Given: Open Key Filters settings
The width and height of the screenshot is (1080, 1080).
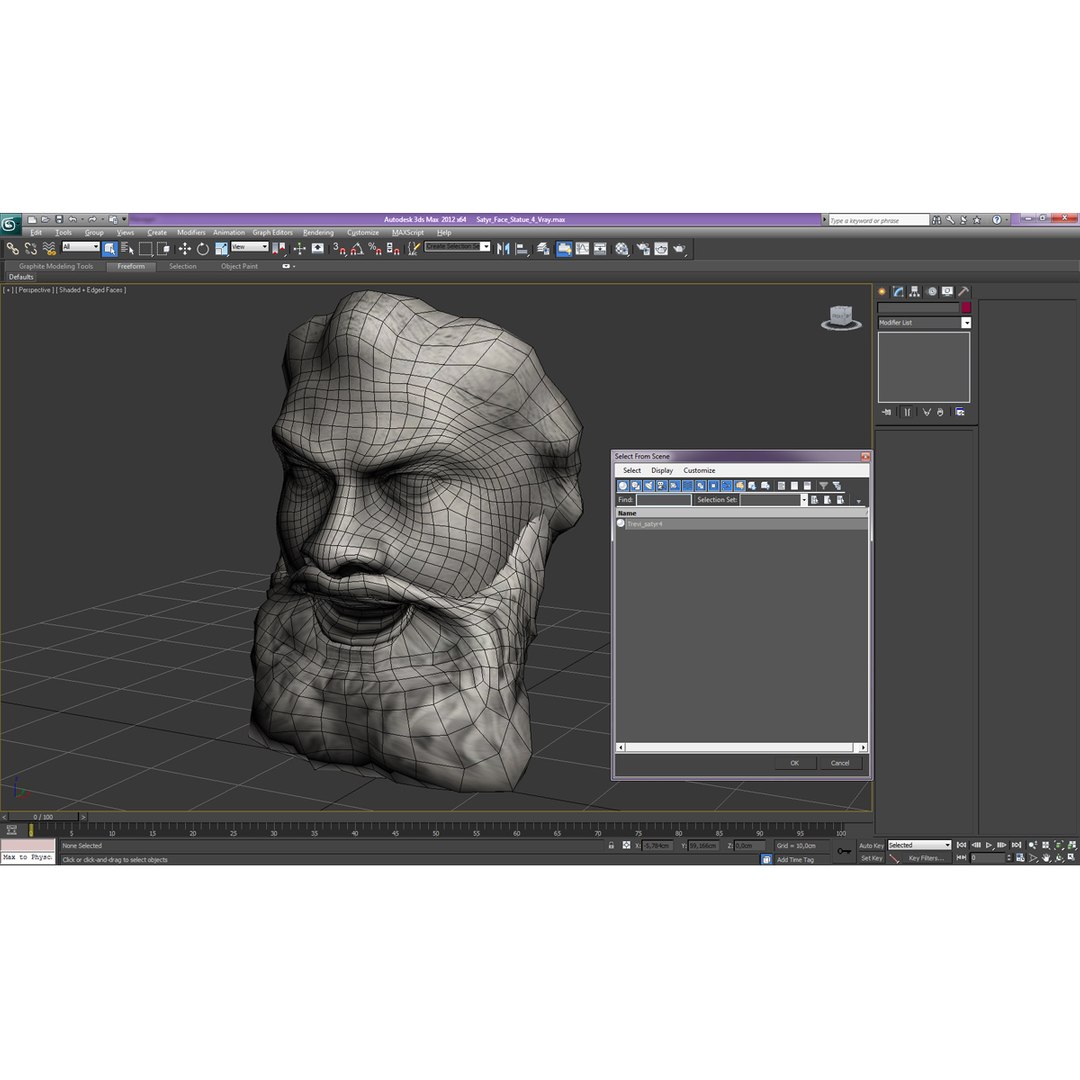Looking at the screenshot, I should click(x=926, y=858).
